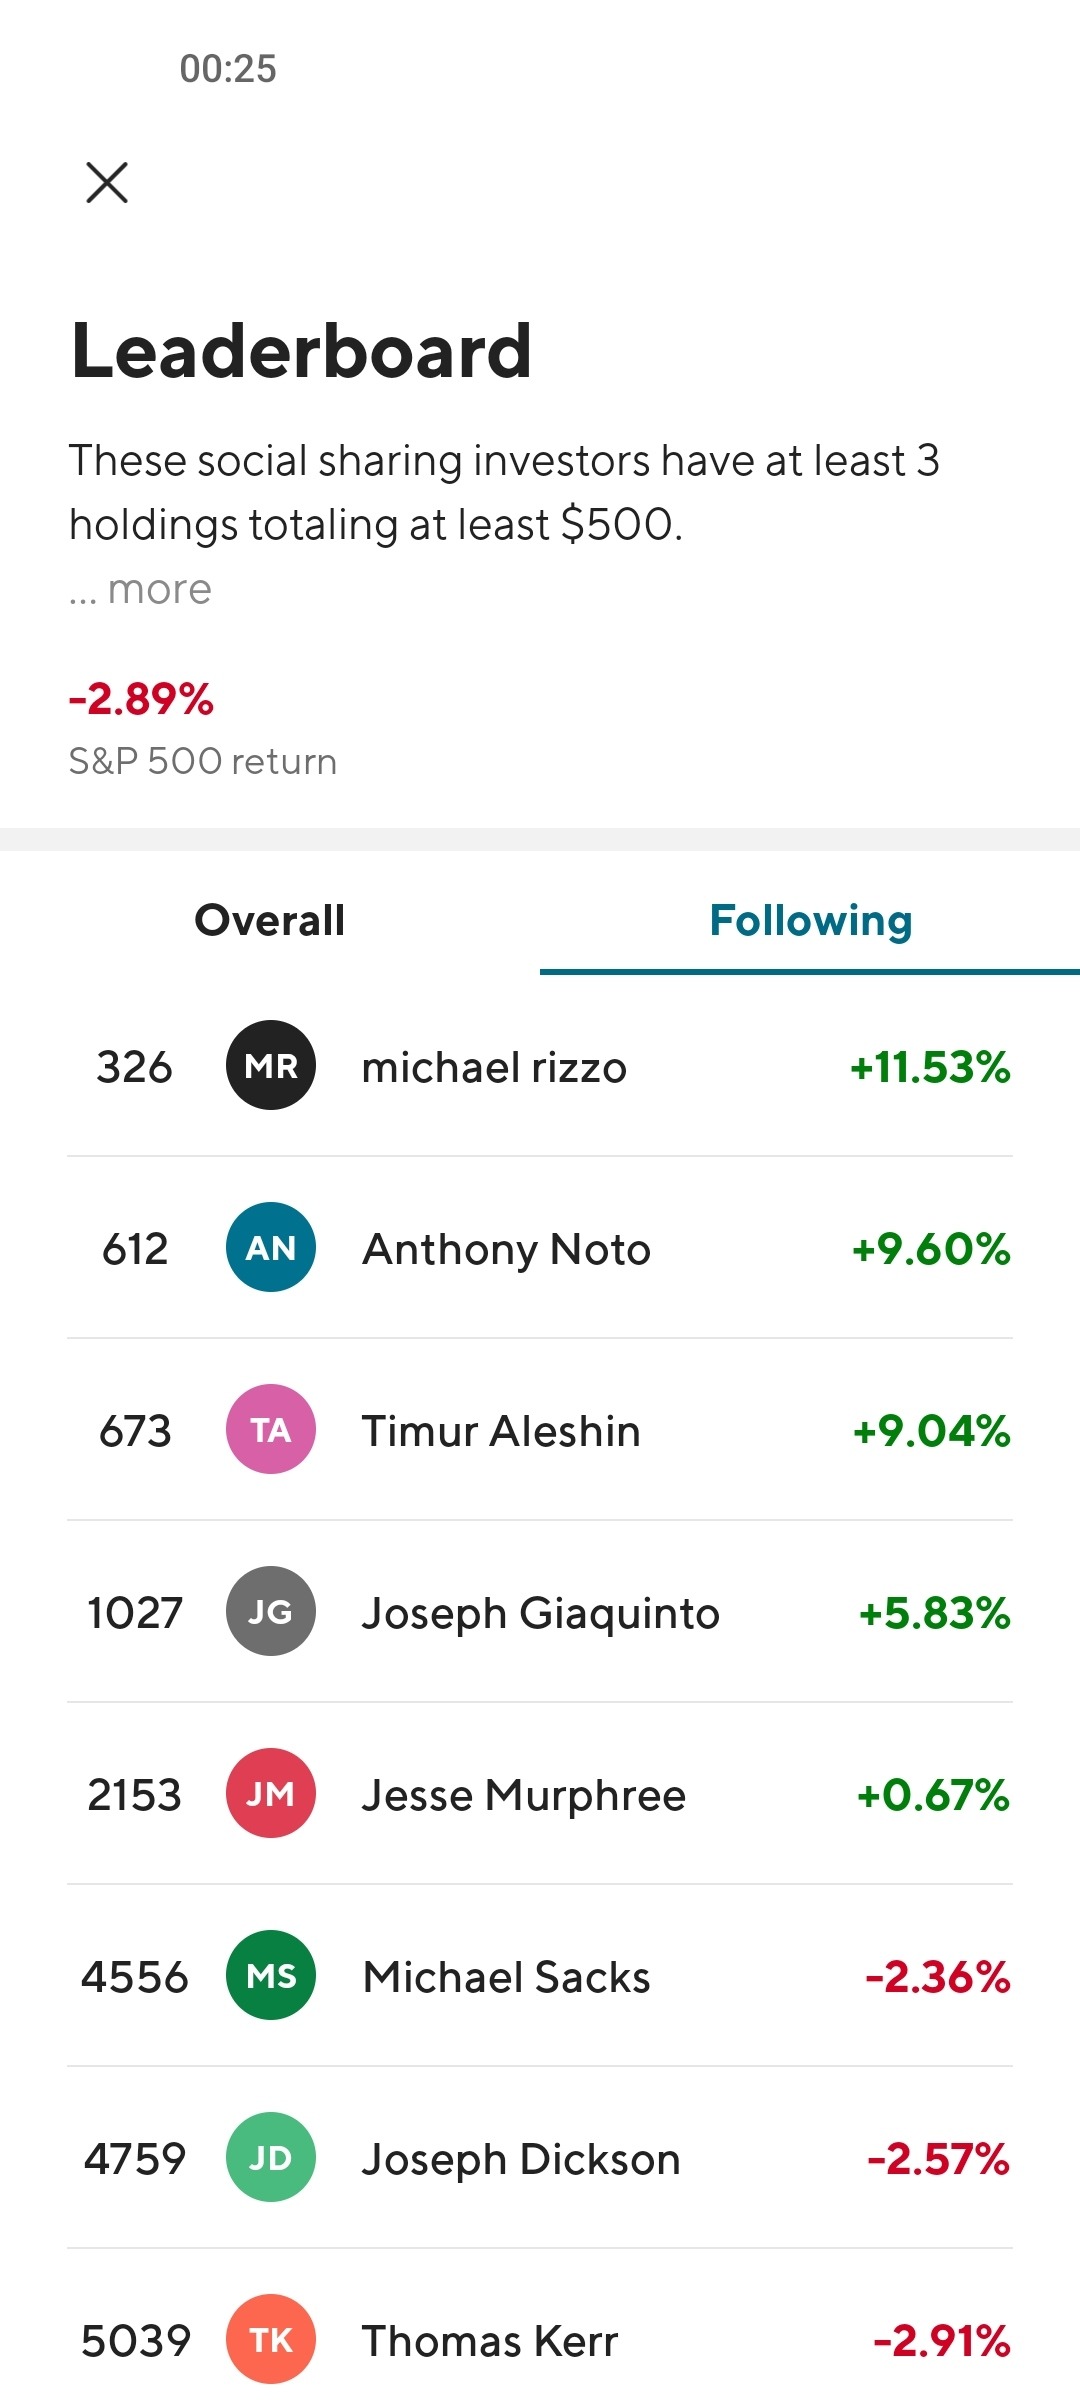This screenshot has height=2400, width=1080.
Task: Open michael rizzo's profile name
Action: [x=494, y=1068]
